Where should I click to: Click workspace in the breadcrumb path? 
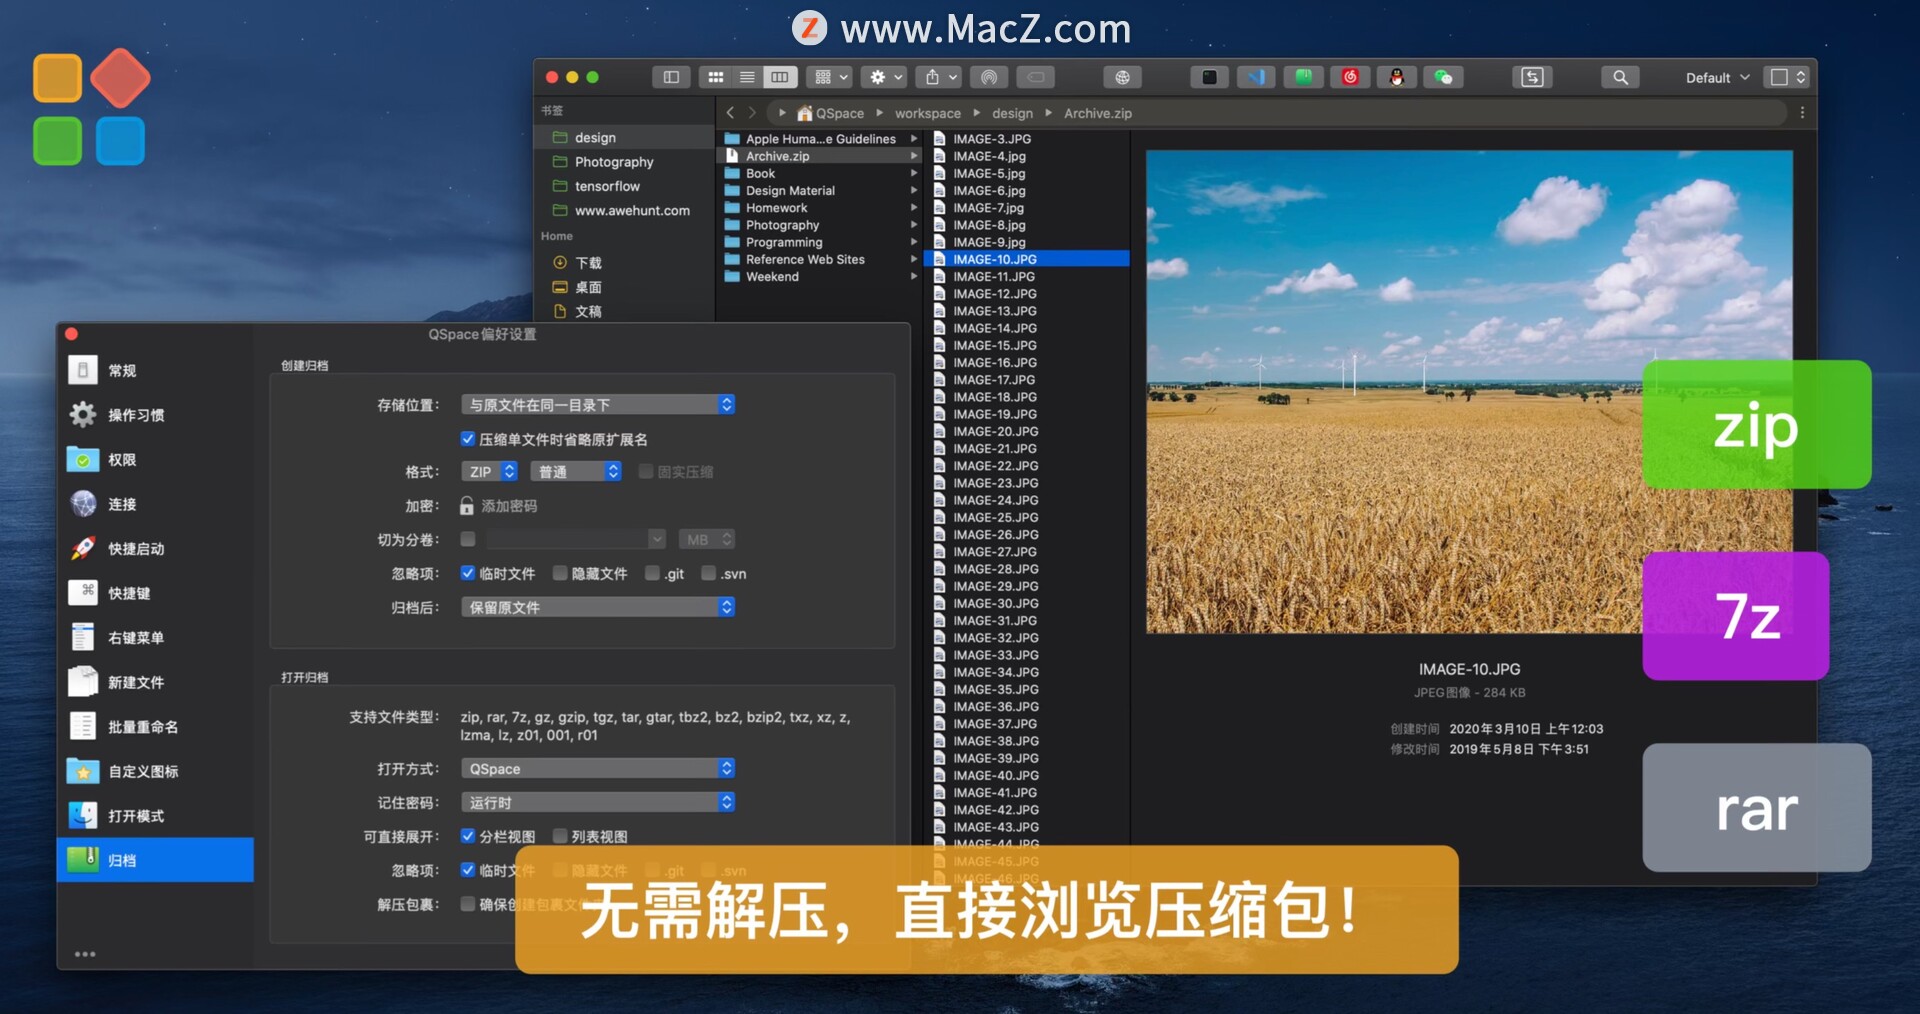(x=927, y=113)
